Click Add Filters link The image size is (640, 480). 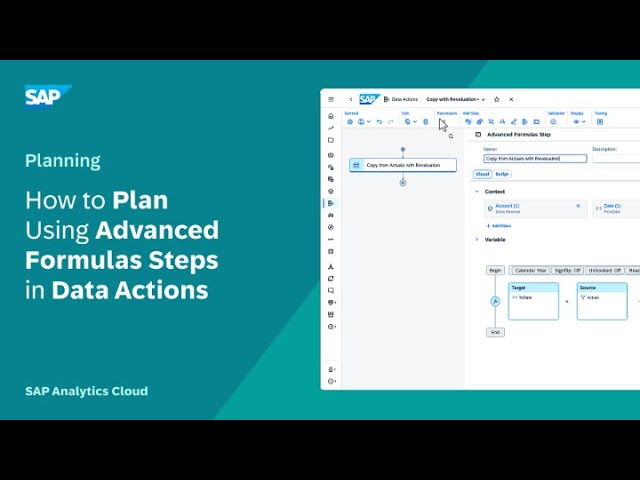pos(499,226)
